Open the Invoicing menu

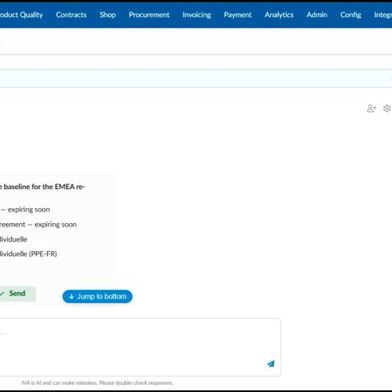tap(197, 15)
